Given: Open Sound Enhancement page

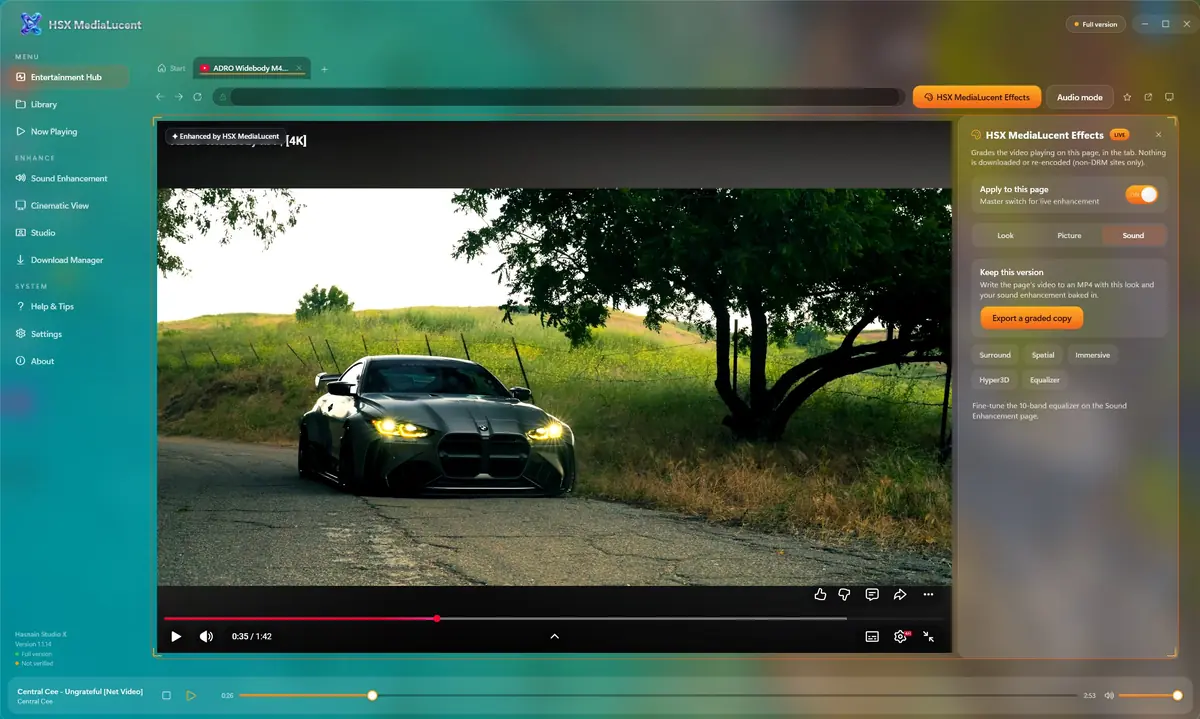Looking at the screenshot, I should [70, 178].
